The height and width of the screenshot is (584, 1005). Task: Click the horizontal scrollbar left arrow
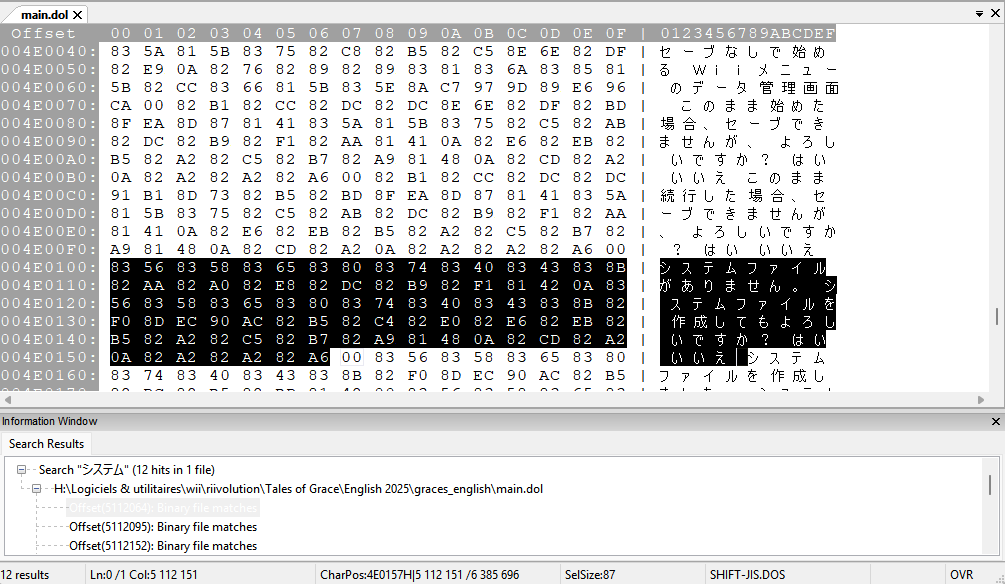(x=8, y=399)
